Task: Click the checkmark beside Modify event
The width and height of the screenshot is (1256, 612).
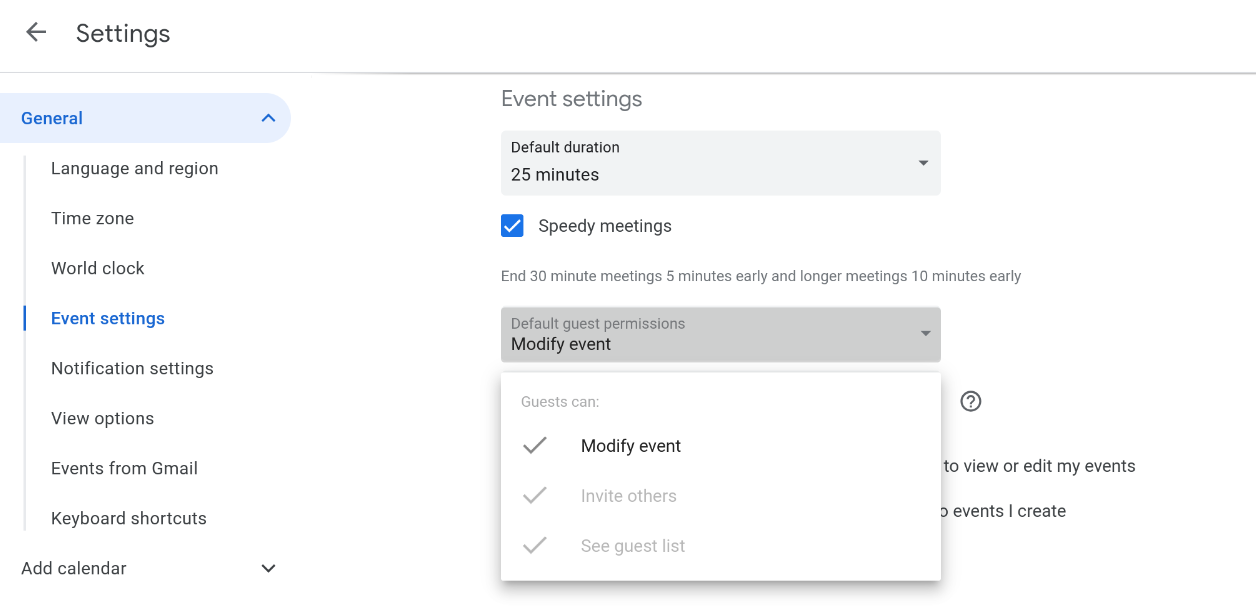Action: click(535, 445)
